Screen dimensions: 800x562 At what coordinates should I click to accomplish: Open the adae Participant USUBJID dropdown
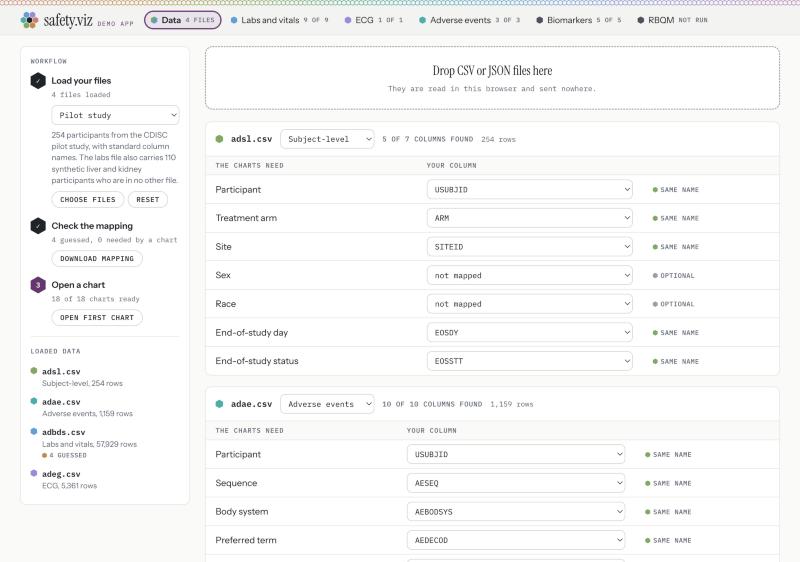[x=516, y=454]
